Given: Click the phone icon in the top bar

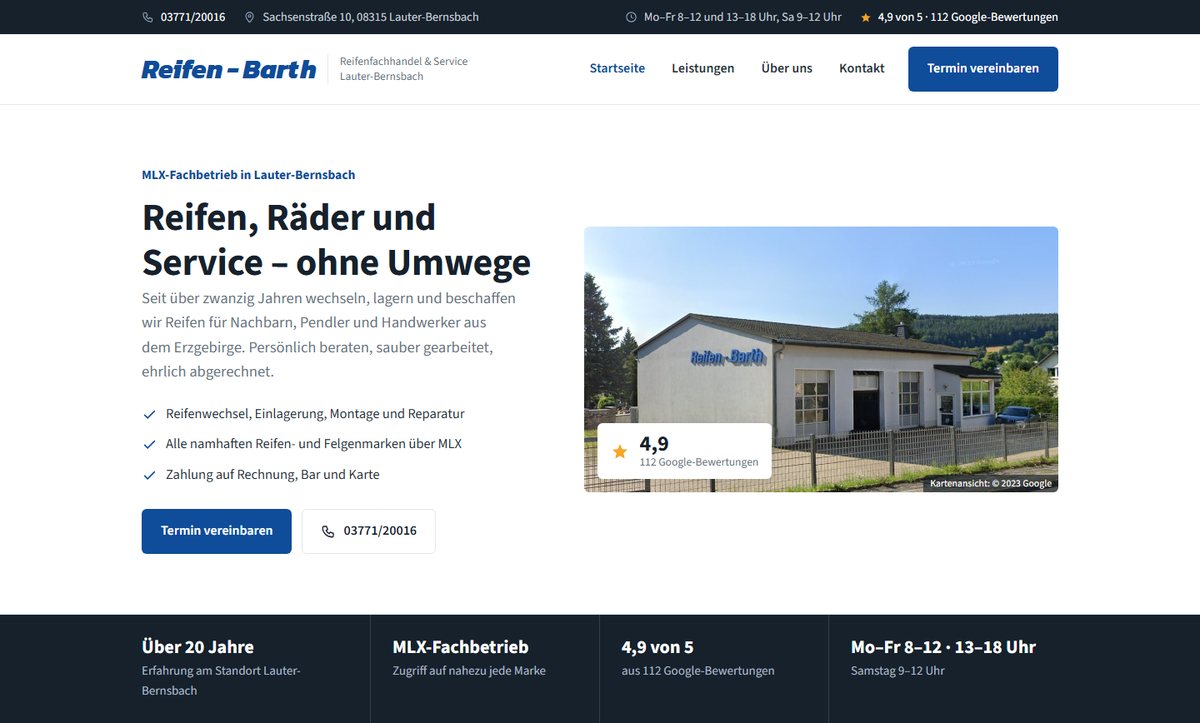Looking at the screenshot, I should tap(148, 17).
